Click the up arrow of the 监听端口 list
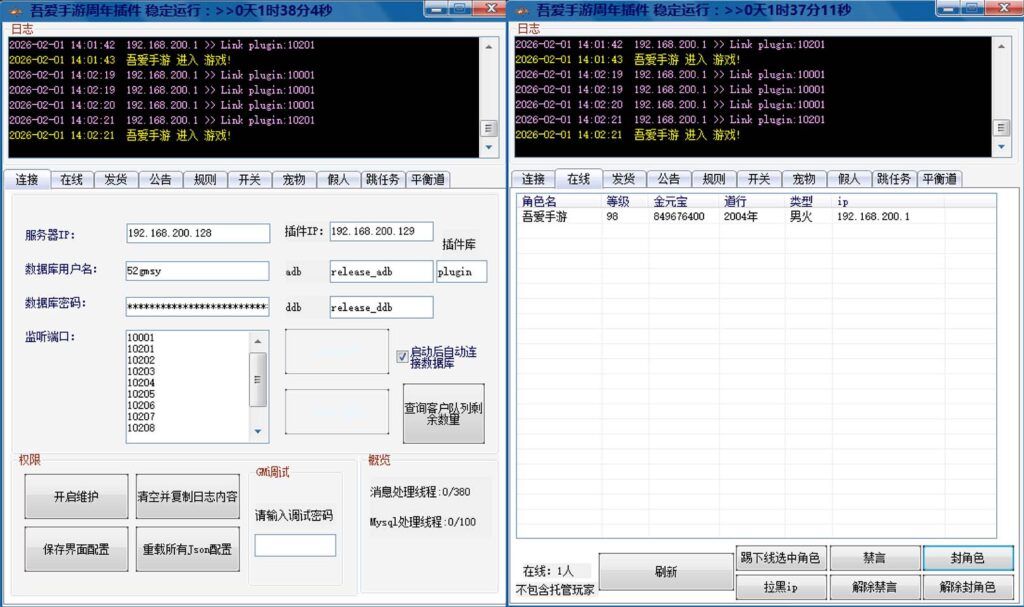This screenshot has height=607, width=1024. pos(258,340)
